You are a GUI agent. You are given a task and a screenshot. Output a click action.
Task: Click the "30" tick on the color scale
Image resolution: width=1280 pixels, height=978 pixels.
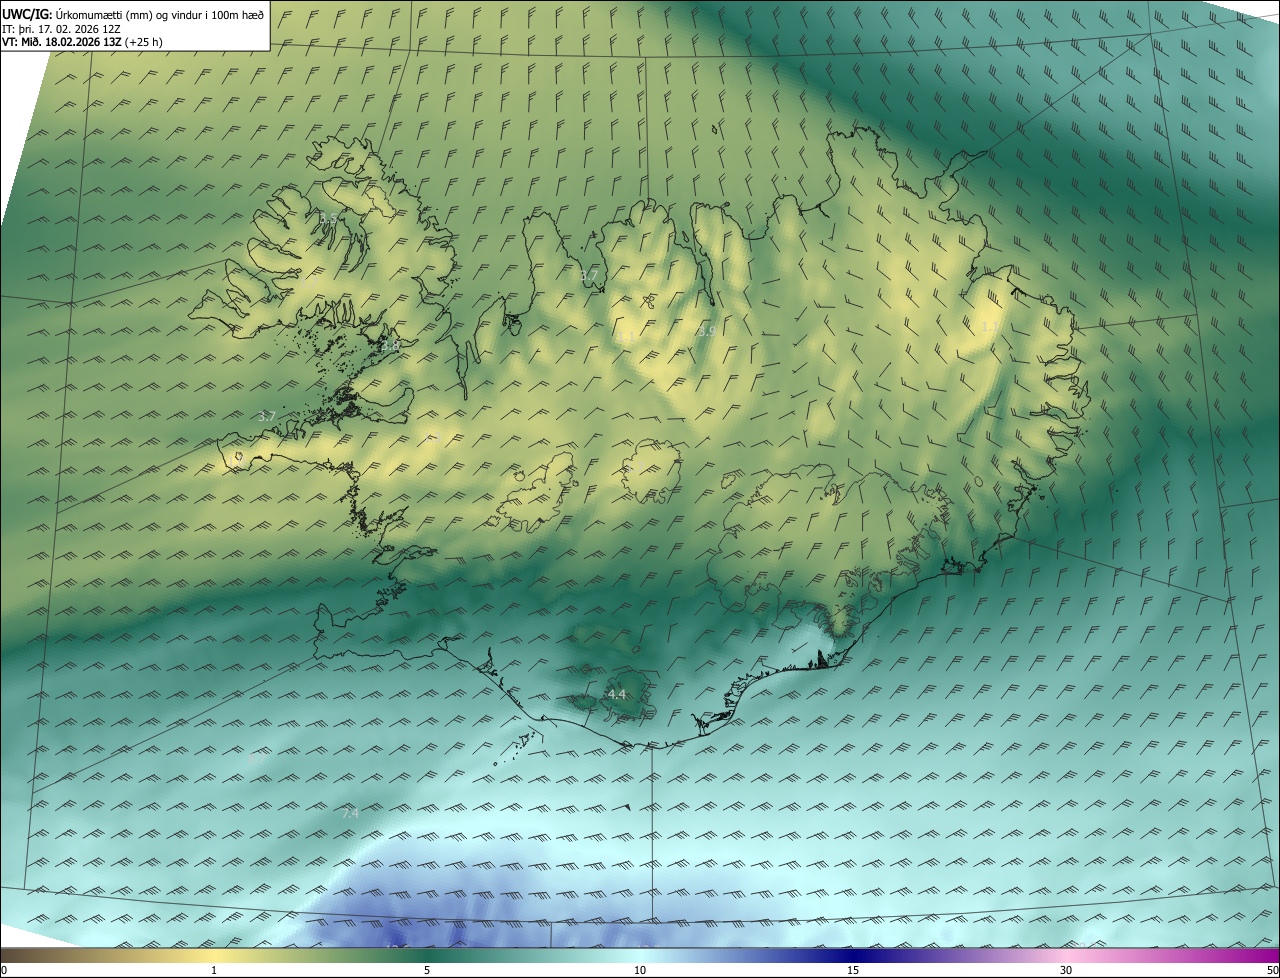click(1066, 970)
